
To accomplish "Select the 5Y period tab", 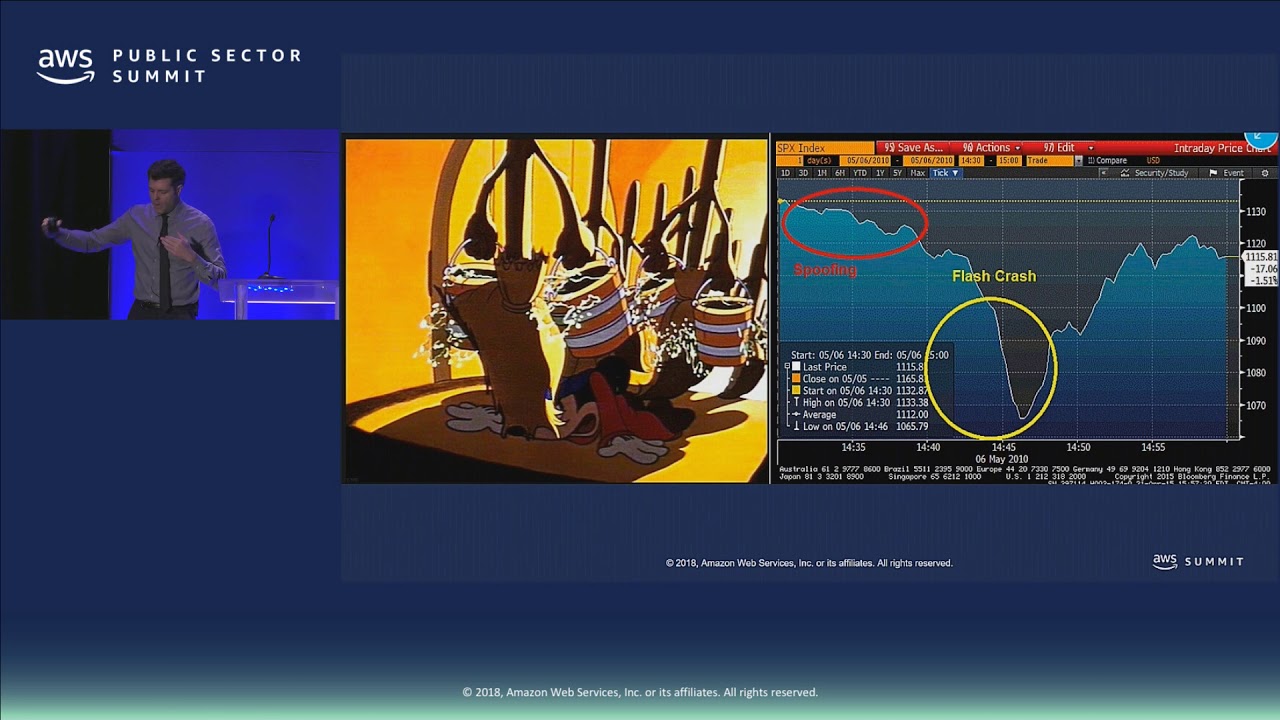I will point(898,173).
